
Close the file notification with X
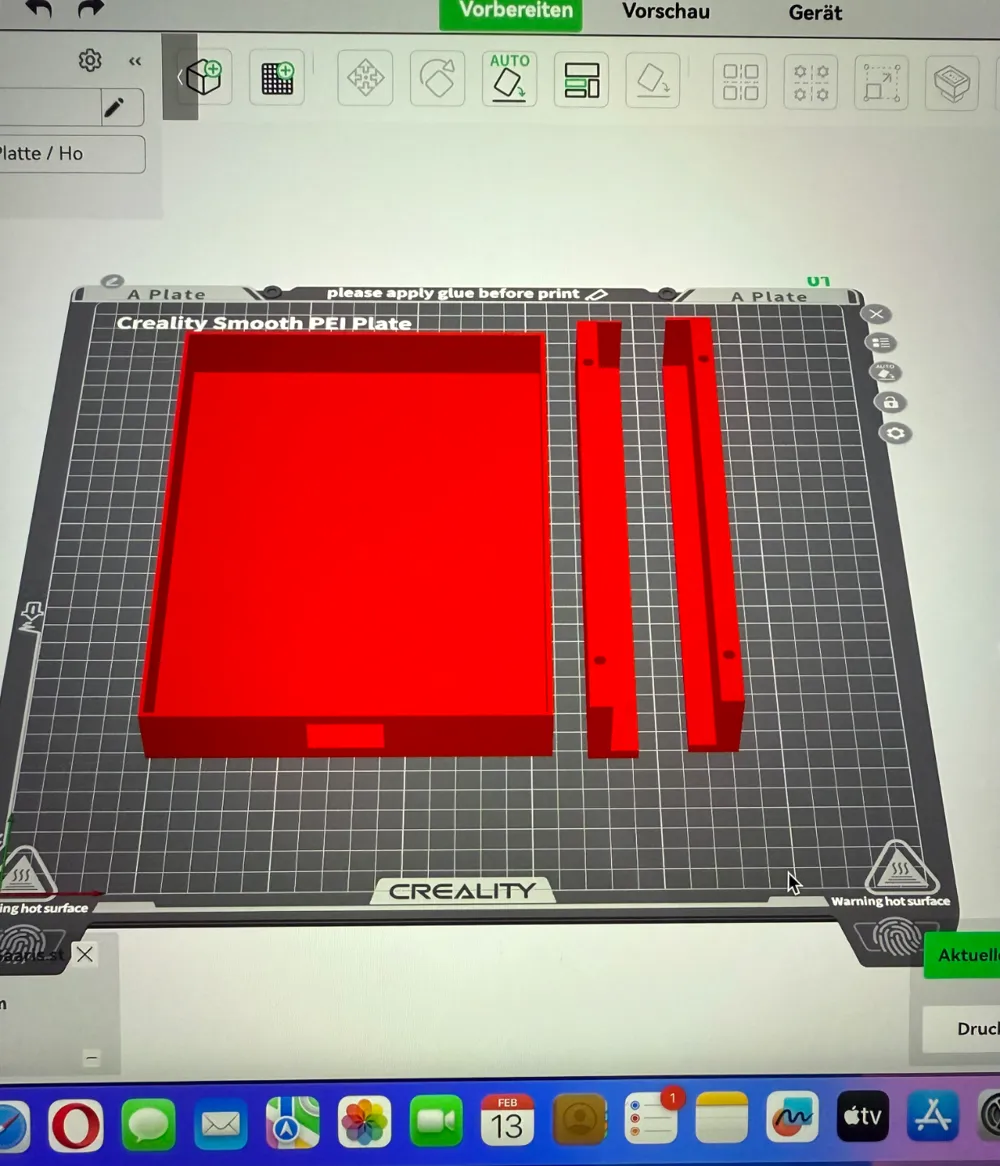coord(85,954)
